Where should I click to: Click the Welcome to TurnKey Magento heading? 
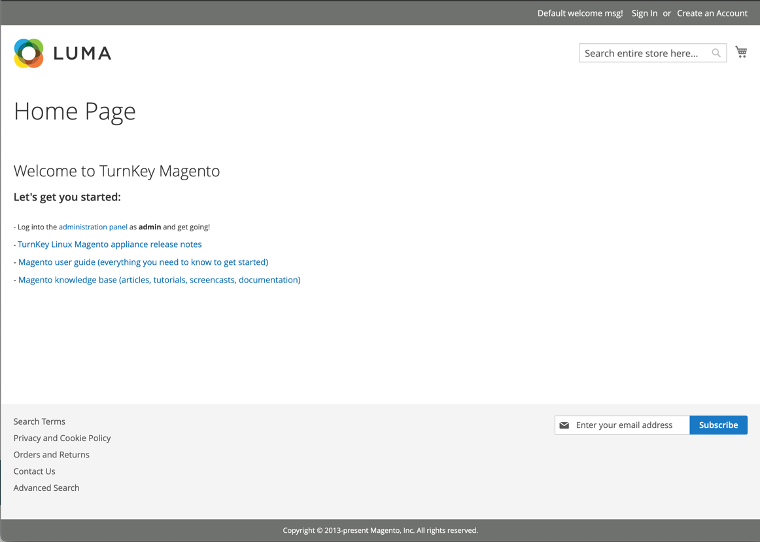click(116, 171)
